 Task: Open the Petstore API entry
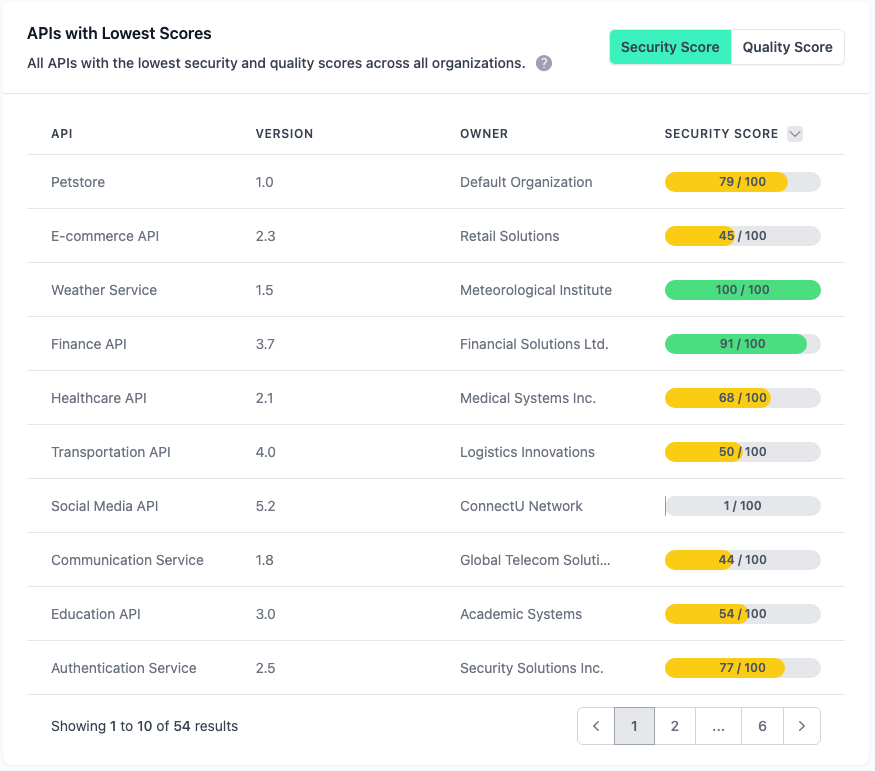coord(77,182)
